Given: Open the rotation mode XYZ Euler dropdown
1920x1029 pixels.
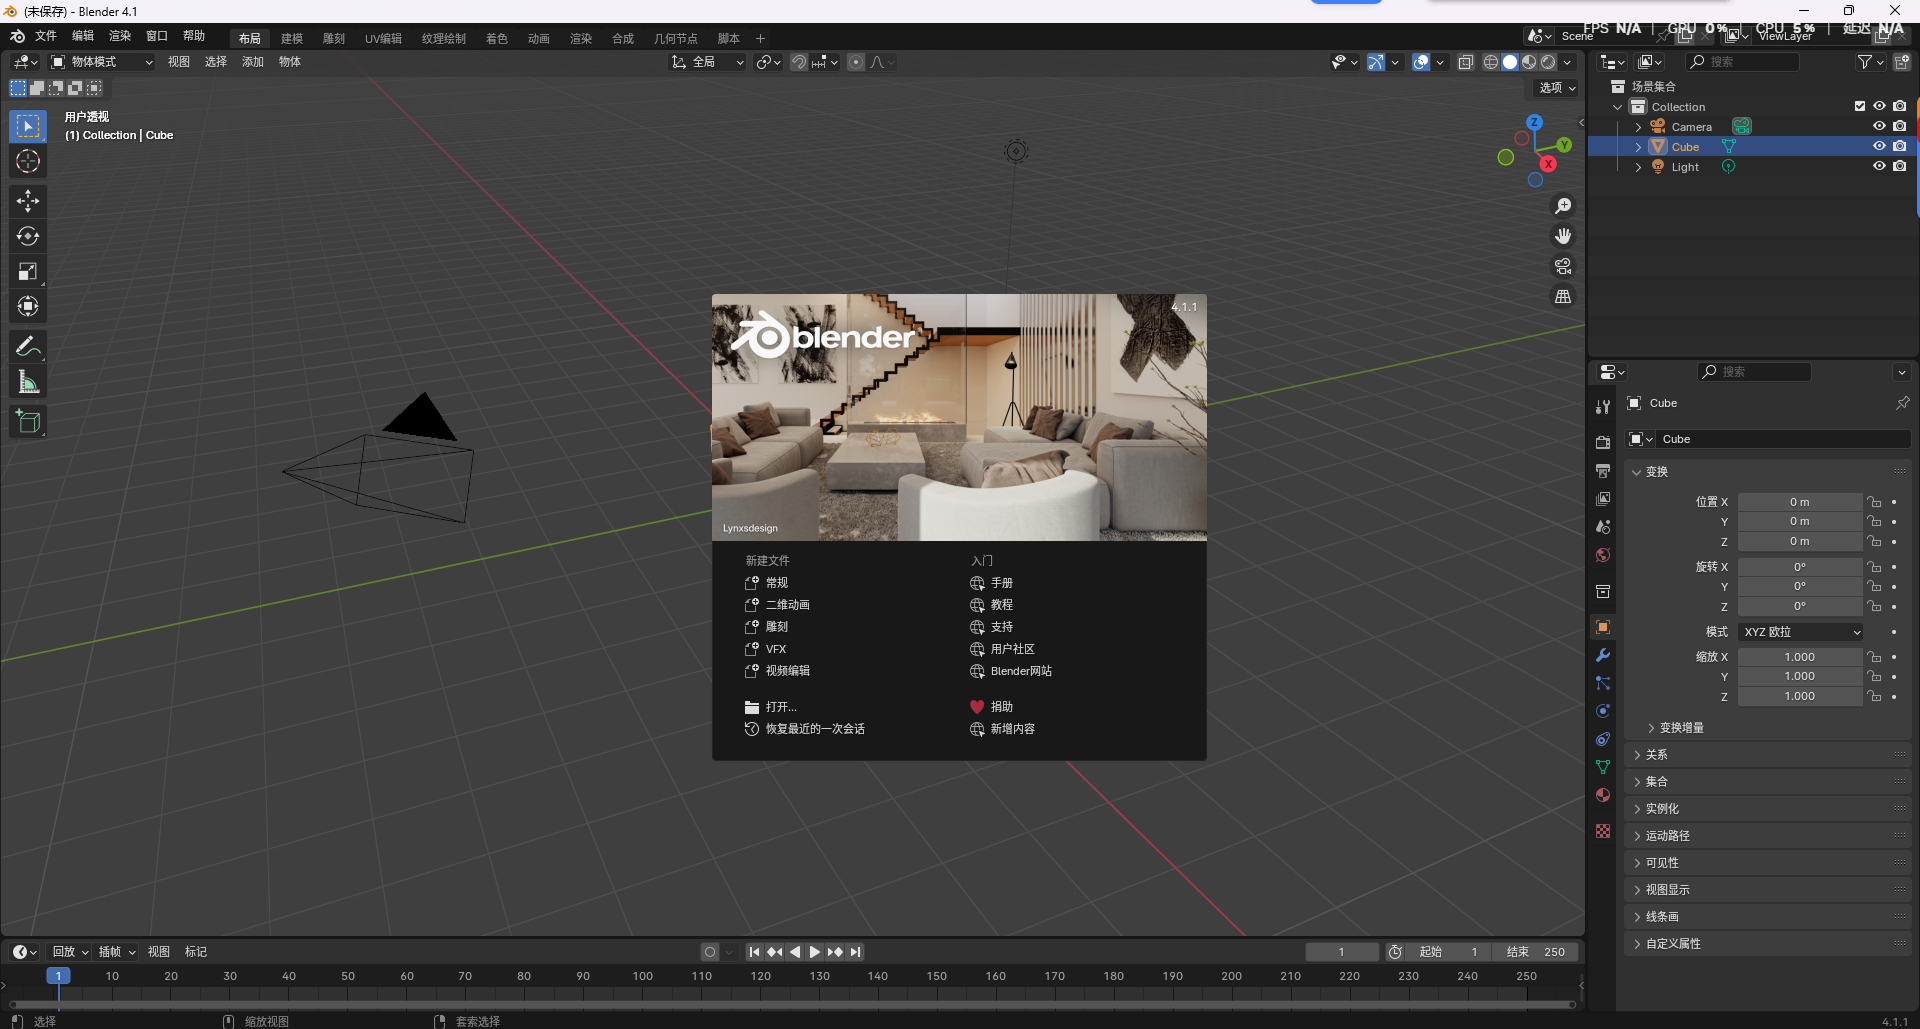Looking at the screenshot, I should tap(1800, 631).
